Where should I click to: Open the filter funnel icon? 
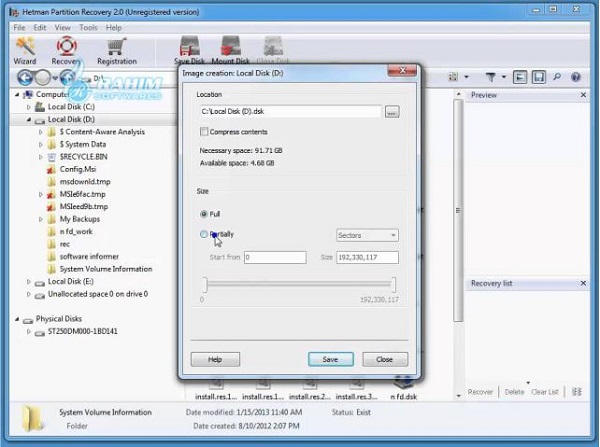490,77
